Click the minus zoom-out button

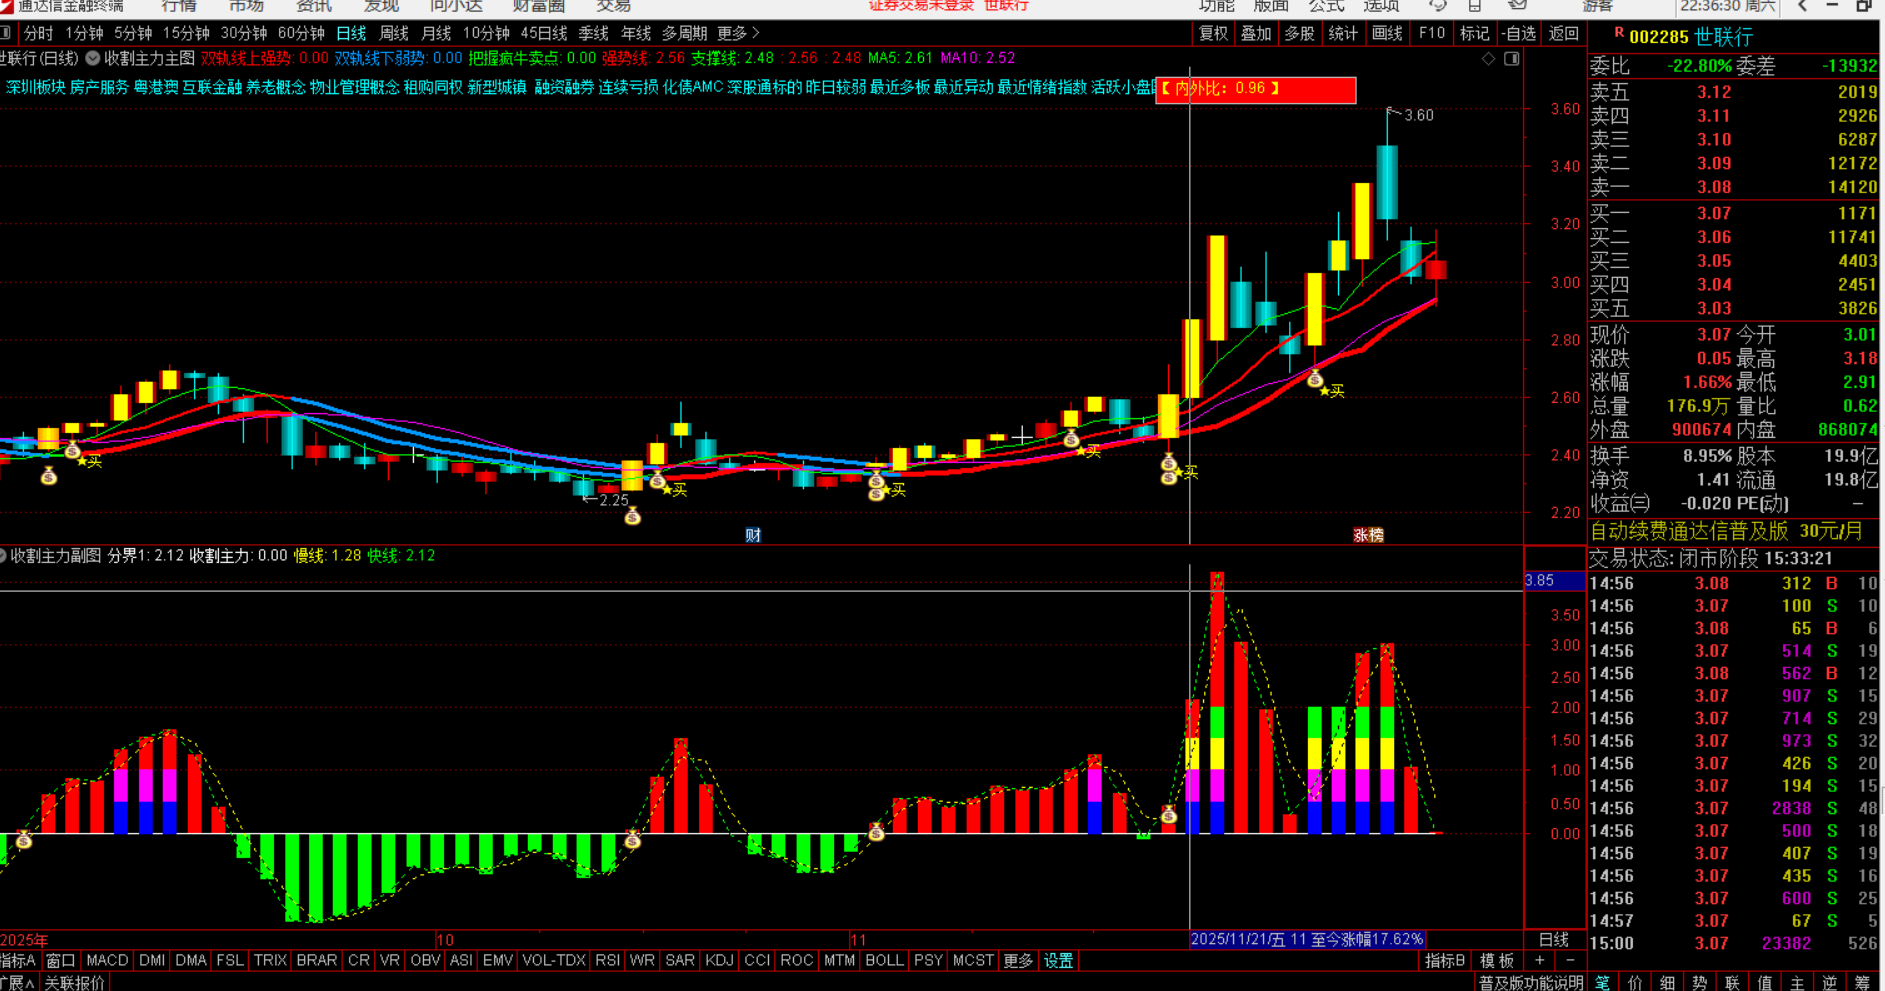point(1570,960)
